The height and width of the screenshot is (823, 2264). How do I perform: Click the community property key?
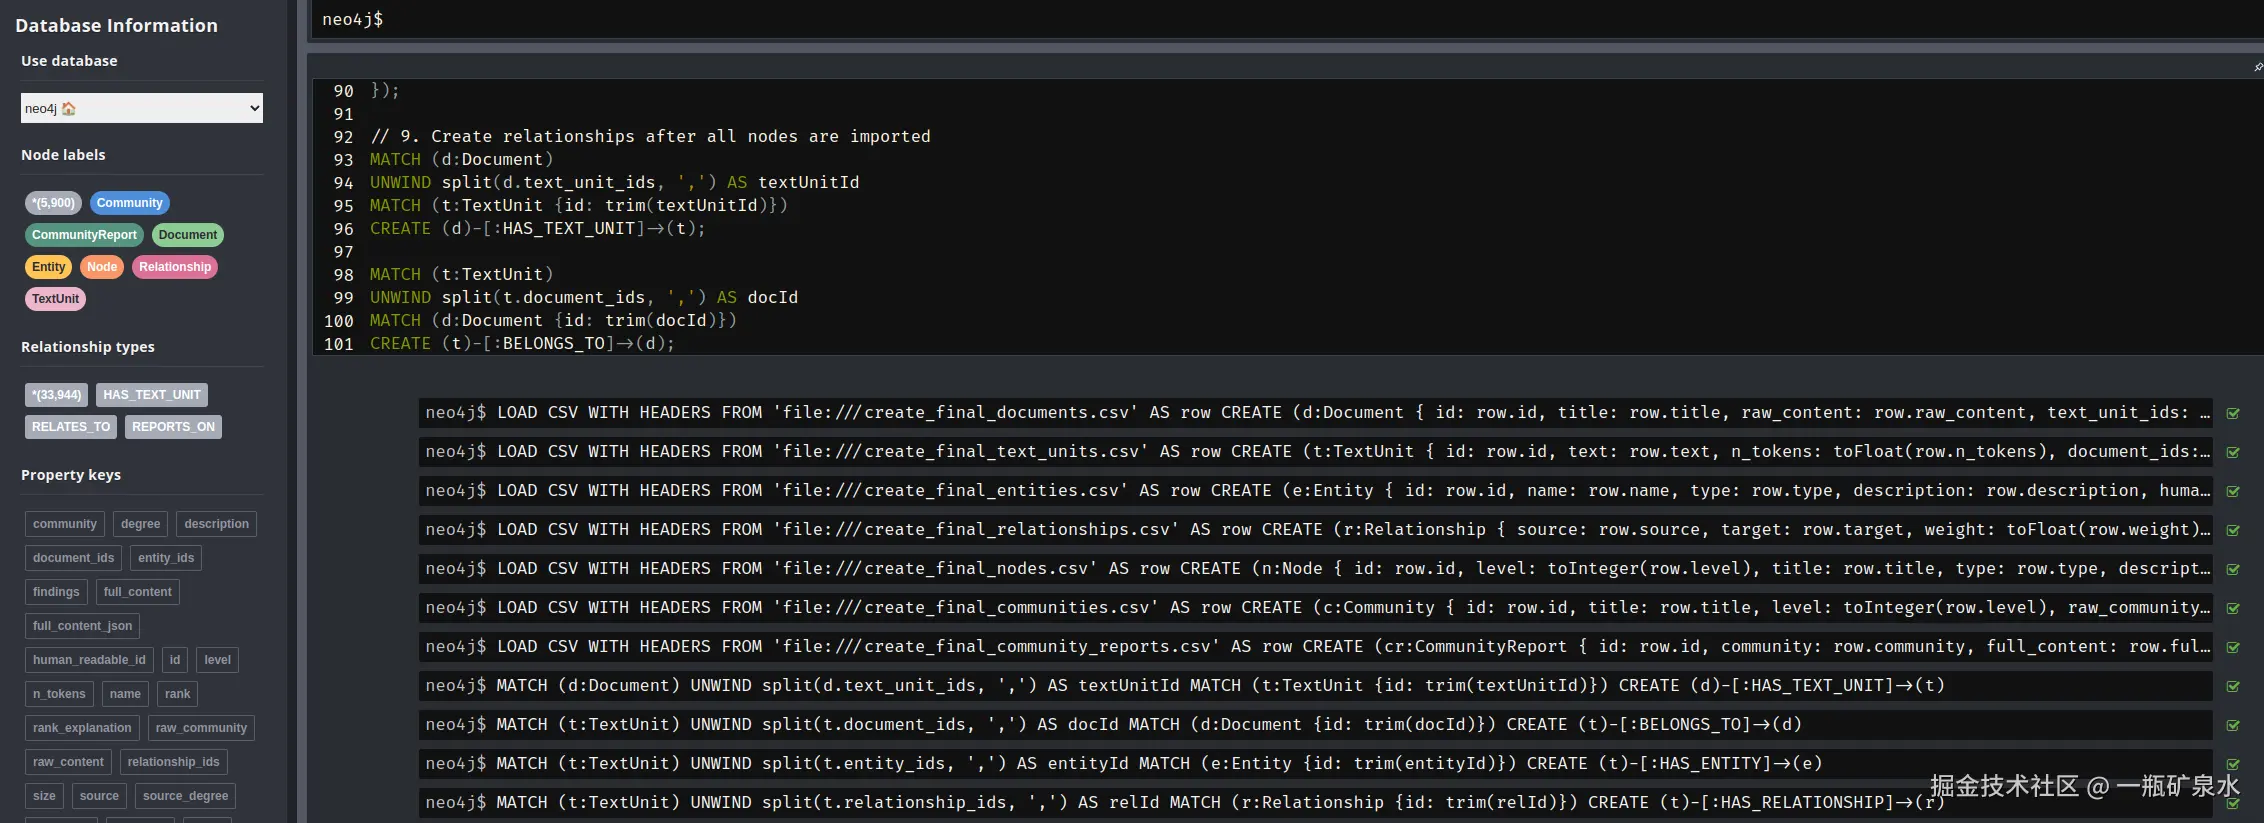65,524
